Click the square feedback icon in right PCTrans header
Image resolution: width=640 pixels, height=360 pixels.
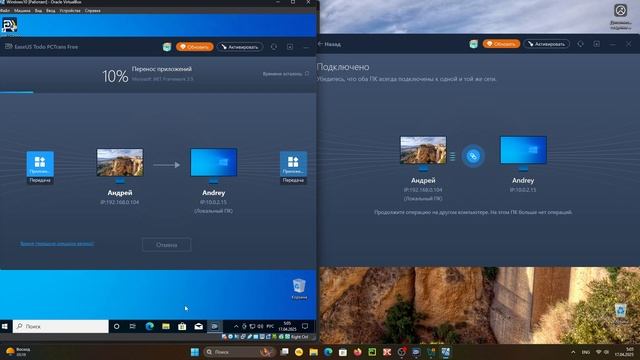coord(596,44)
